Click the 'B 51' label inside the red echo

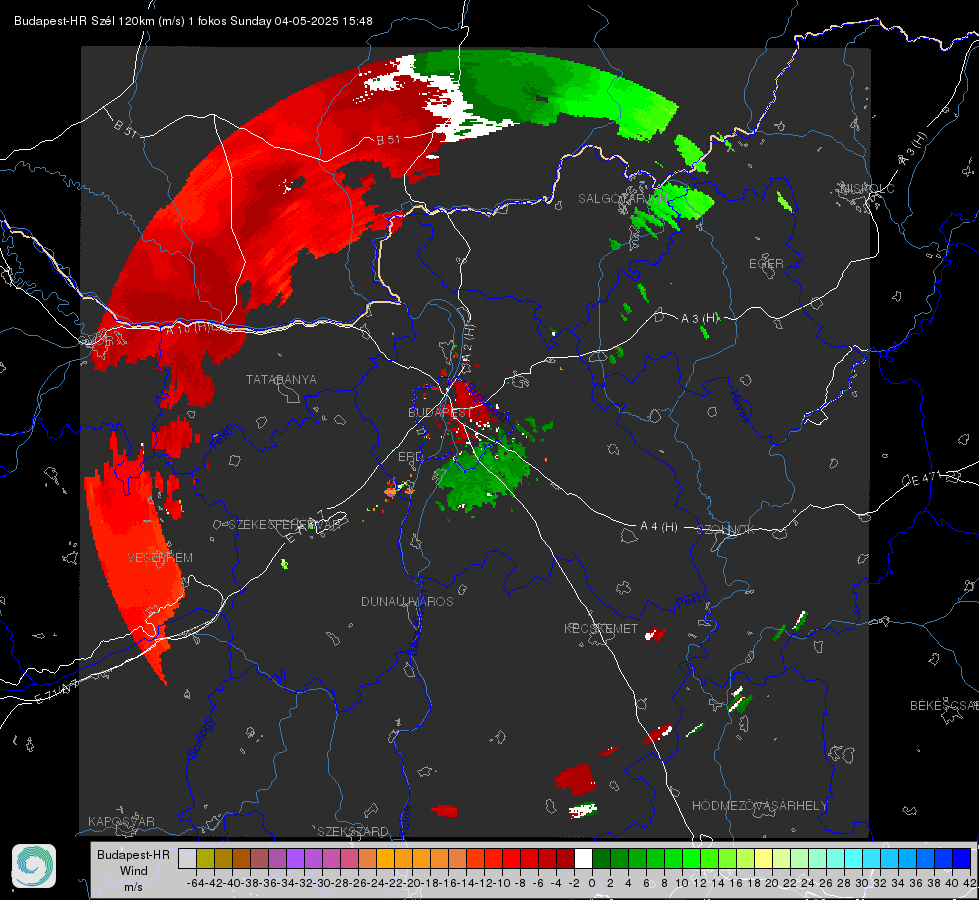pyautogui.click(x=388, y=140)
